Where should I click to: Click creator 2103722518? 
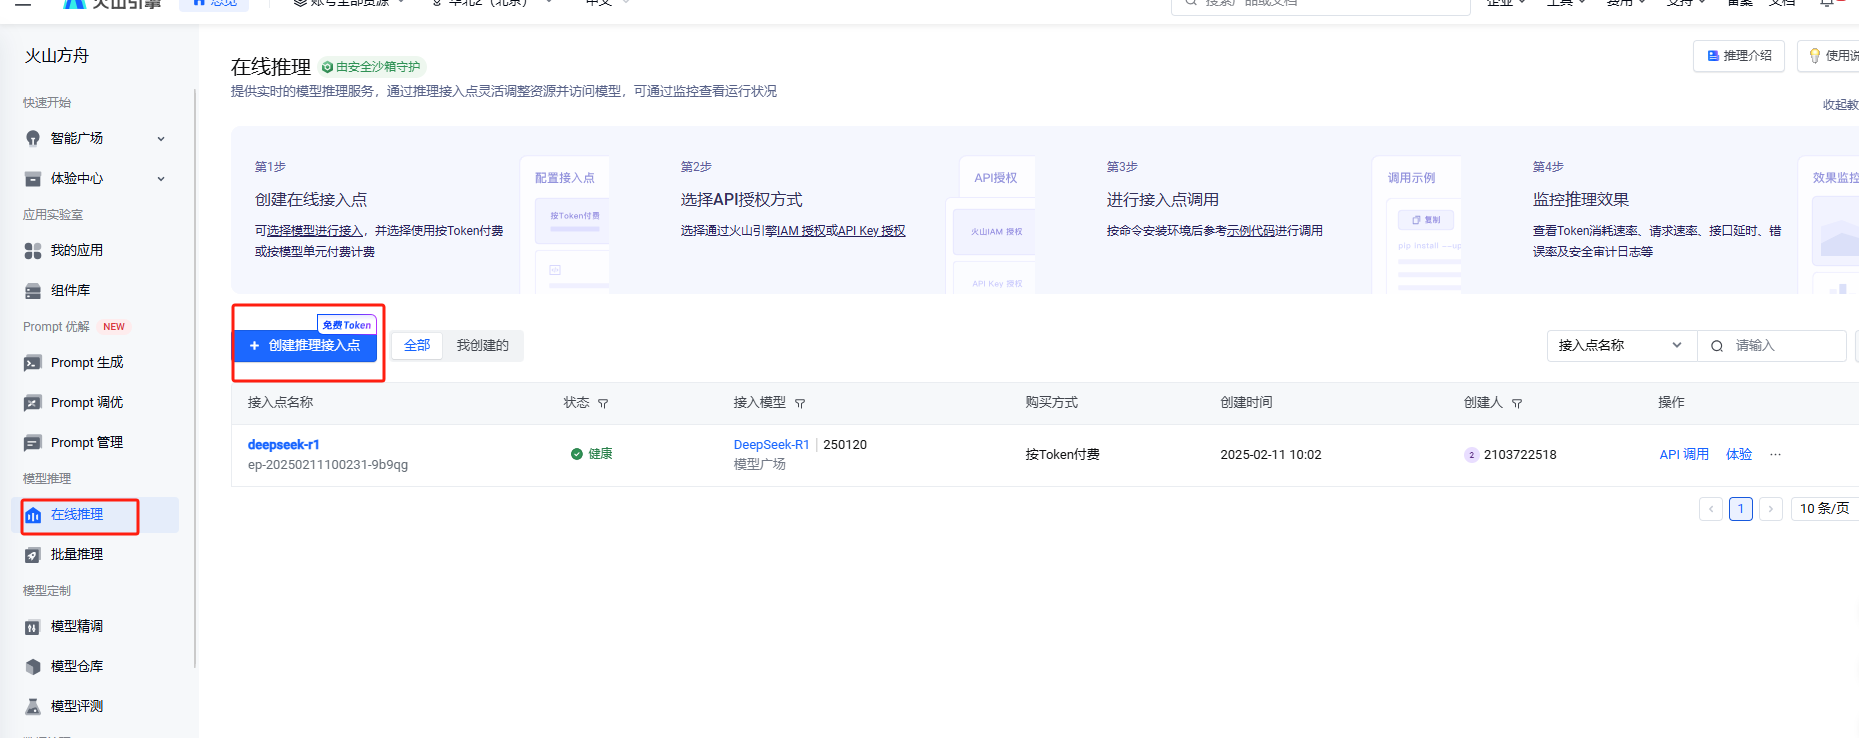pos(1520,455)
